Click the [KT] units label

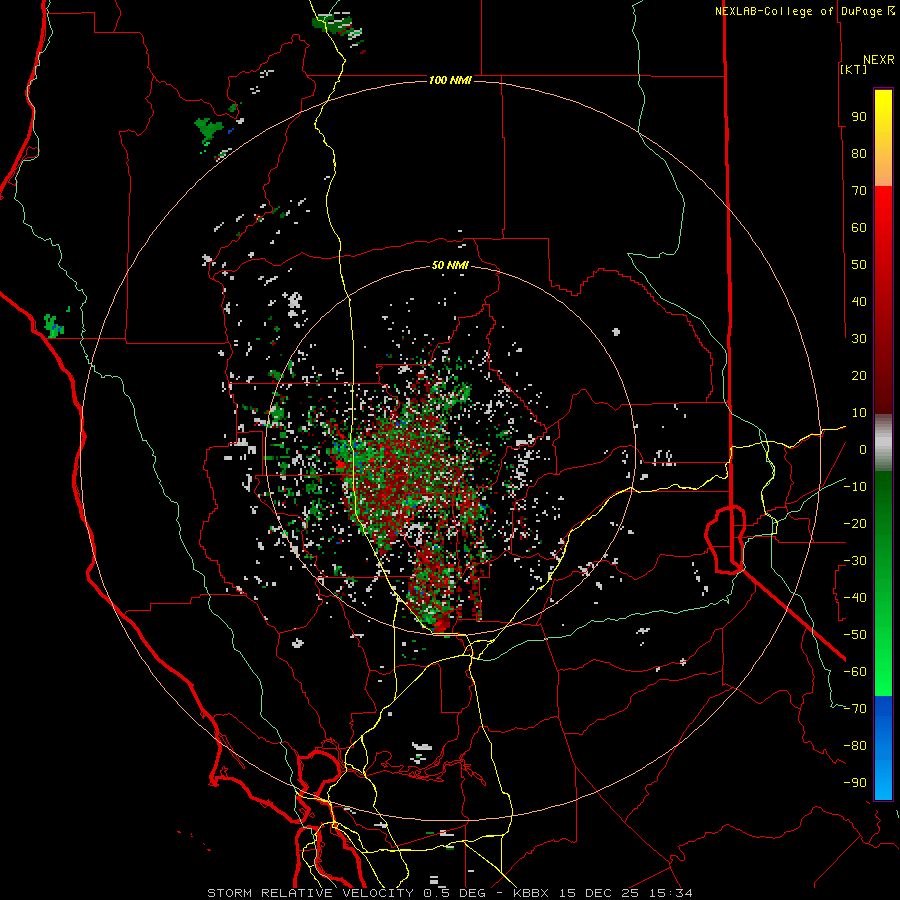tap(854, 69)
